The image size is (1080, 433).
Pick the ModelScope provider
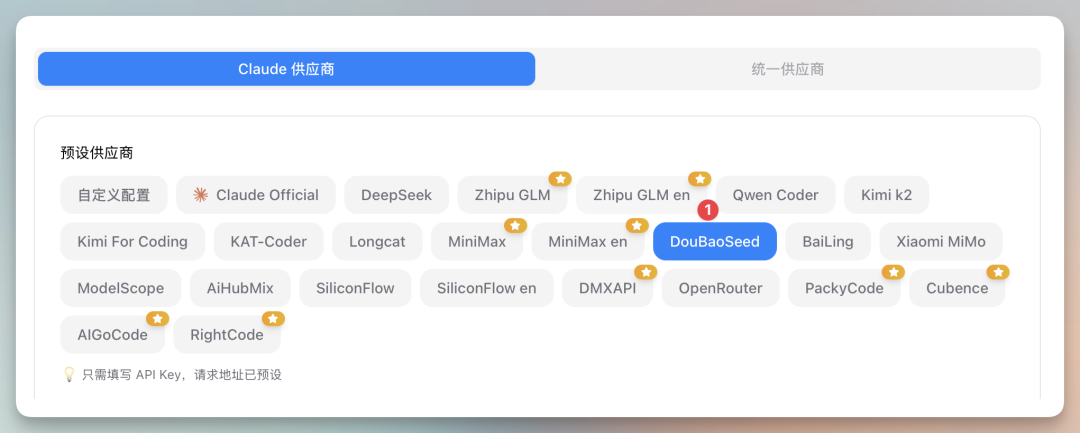click(x=121, y=288)
